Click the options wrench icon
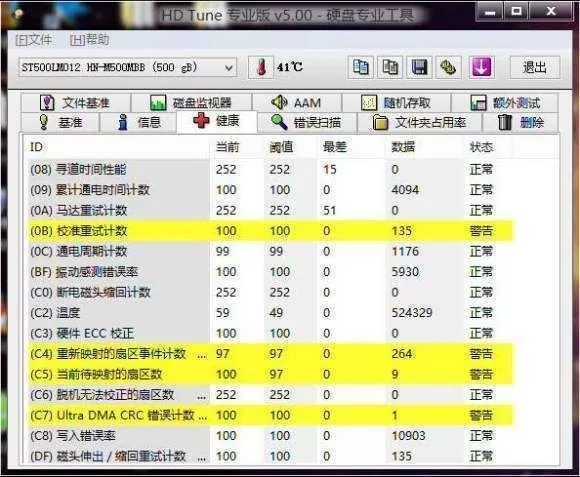 click(x=448, y=67)
